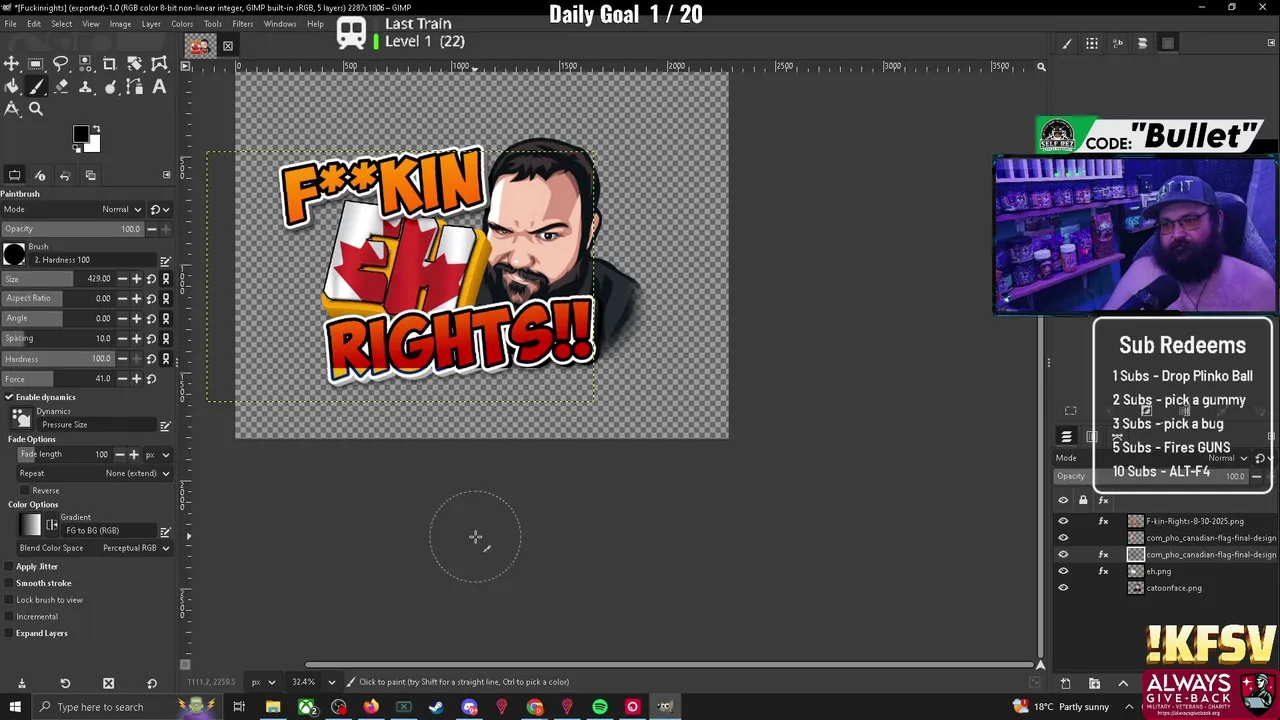Screen dimensions: 1280x720
Task: Click the foreground black color swatch
Action: pos(81,134)
